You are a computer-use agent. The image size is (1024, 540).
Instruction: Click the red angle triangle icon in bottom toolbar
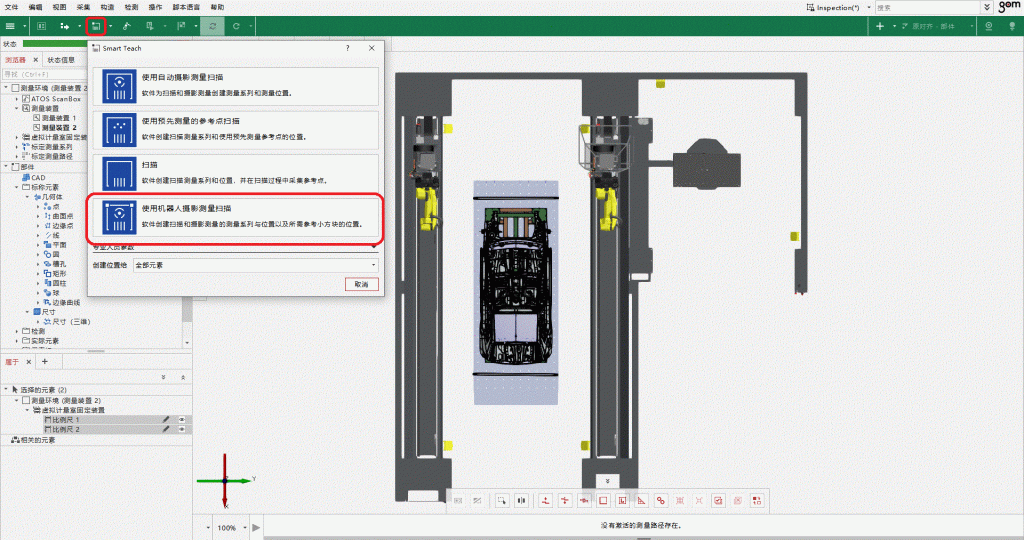click(641, 500)
